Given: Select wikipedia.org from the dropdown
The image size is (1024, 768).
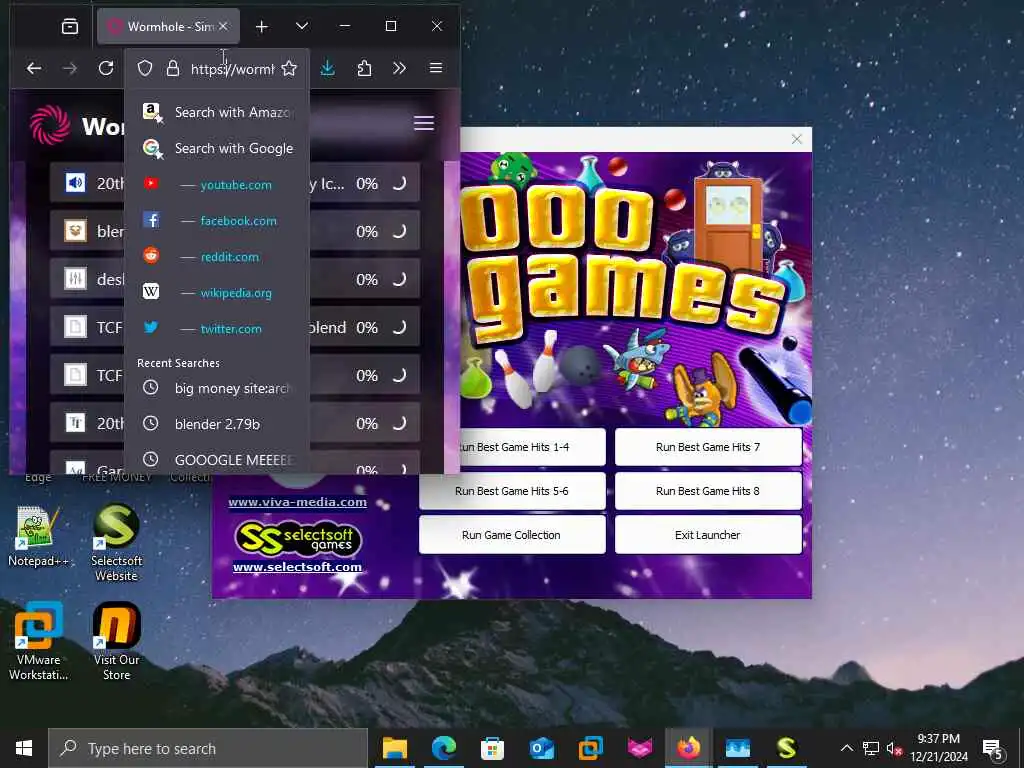Looking at the screenshot, I should point(217,293).
